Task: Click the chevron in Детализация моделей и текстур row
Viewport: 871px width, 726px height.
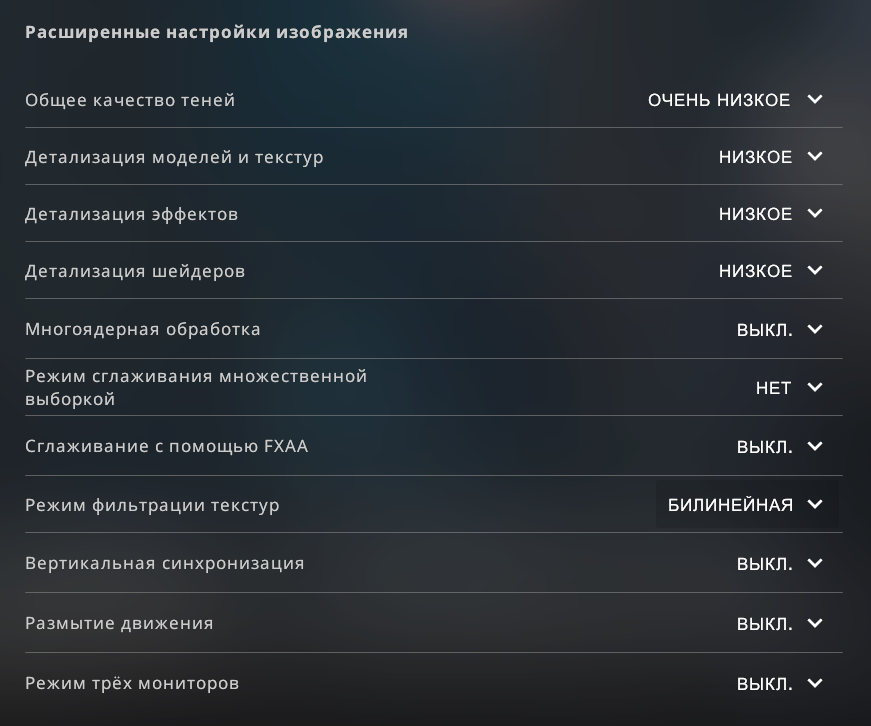Action: point(815,157)
